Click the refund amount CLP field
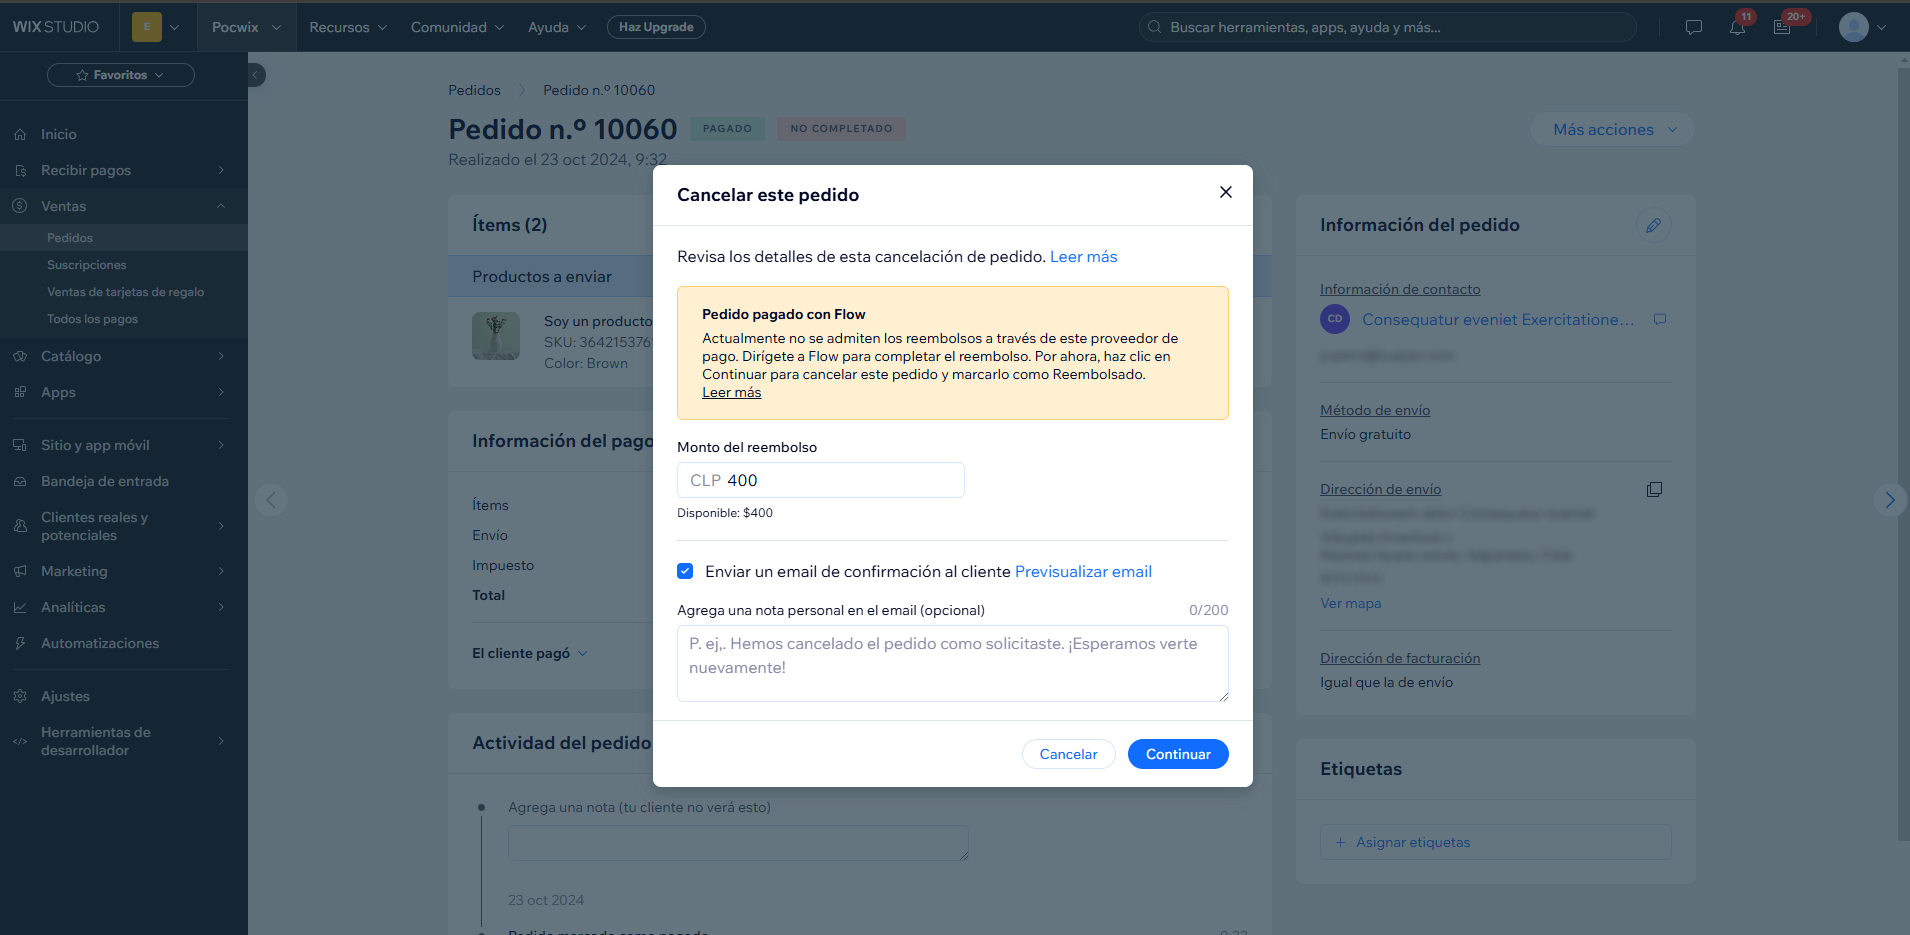 click(x=821, y=480)
